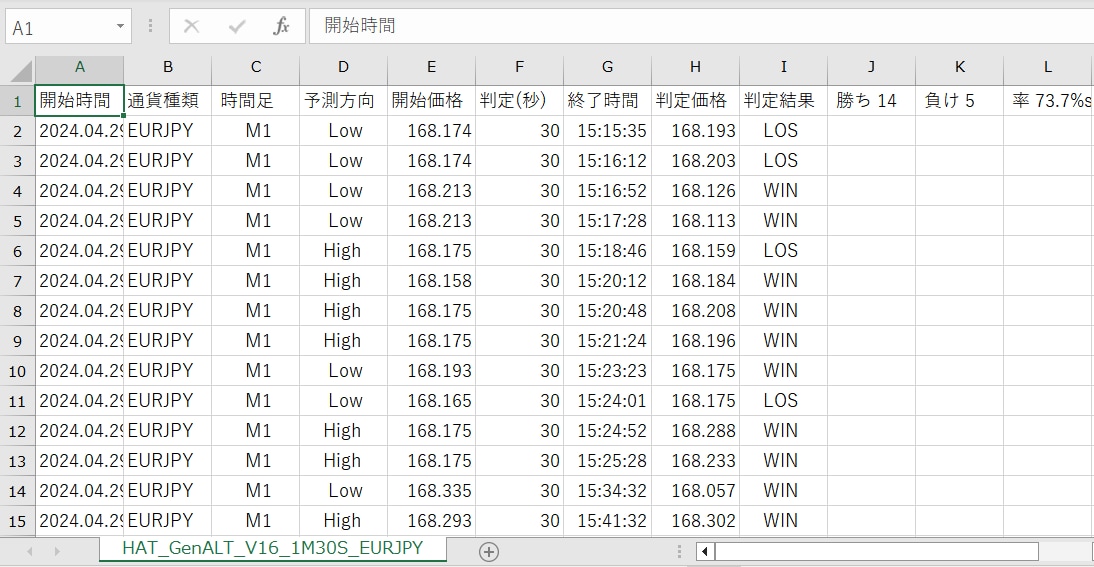Click LOS result in row 11
1094x567 pixels.
click(x=783, y=400)
